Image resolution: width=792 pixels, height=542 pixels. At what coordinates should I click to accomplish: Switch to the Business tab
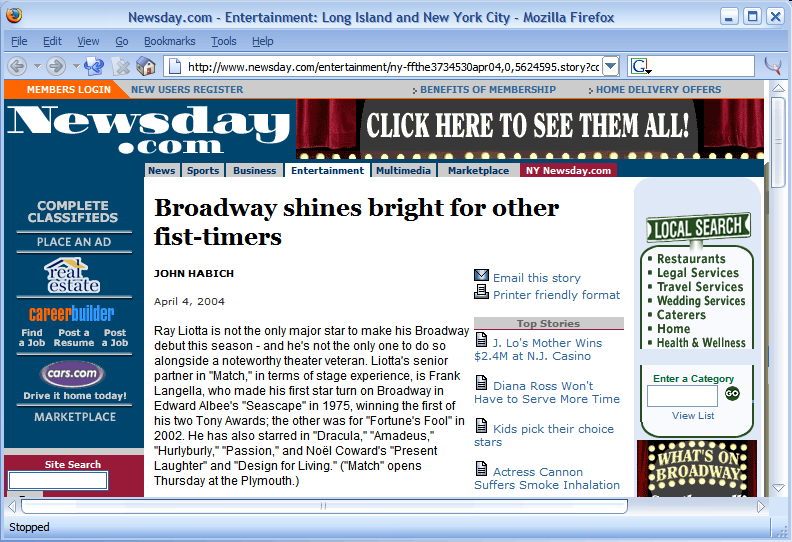click(255, 170)
